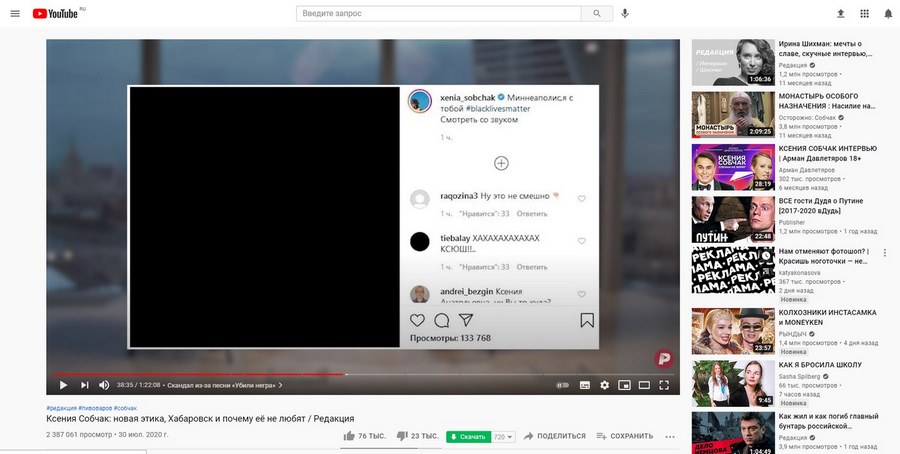900x454 pixels.
Task: Open the hamburger guide menu
Action: 15,13
